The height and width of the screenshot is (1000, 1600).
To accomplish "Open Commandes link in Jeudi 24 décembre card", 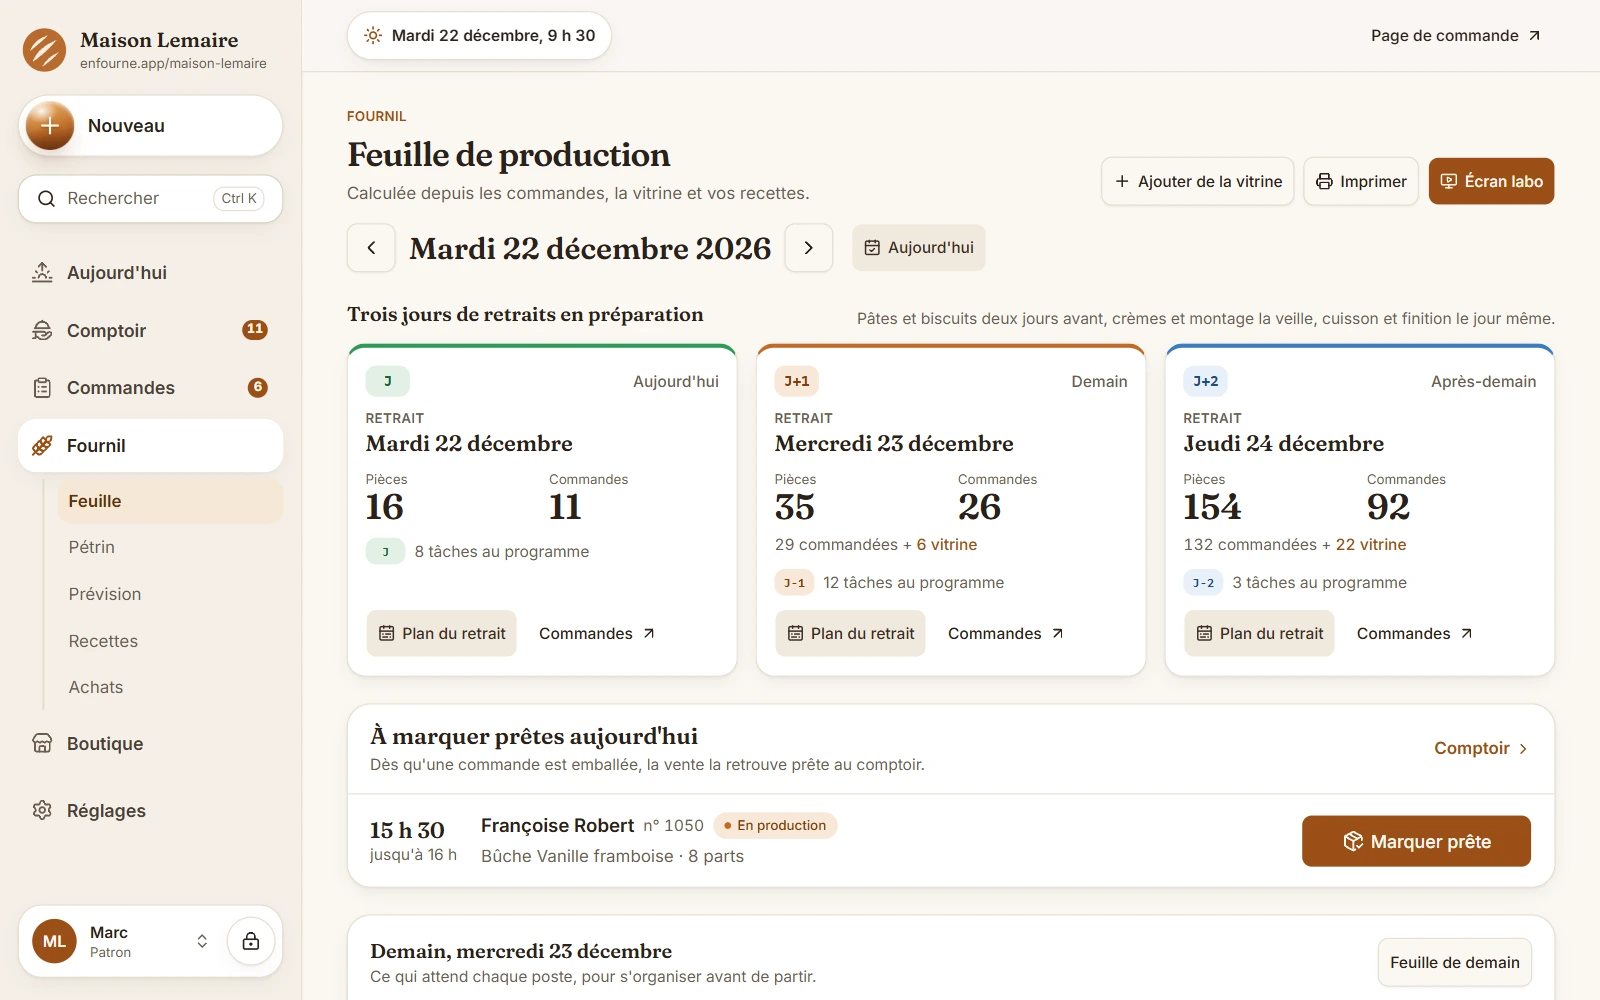I will point(1415,633).
